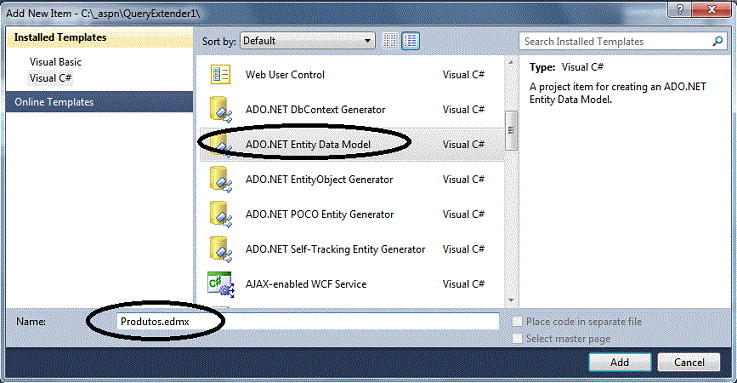Click the Search Installed Templates box

pos(622,41)
